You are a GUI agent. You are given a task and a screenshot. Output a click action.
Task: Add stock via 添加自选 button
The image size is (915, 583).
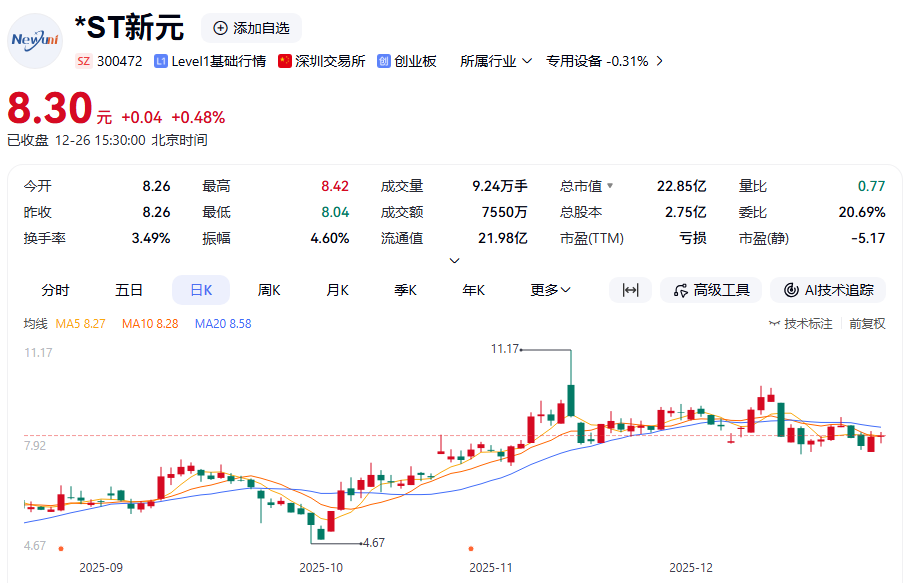[x=251, y=28]
